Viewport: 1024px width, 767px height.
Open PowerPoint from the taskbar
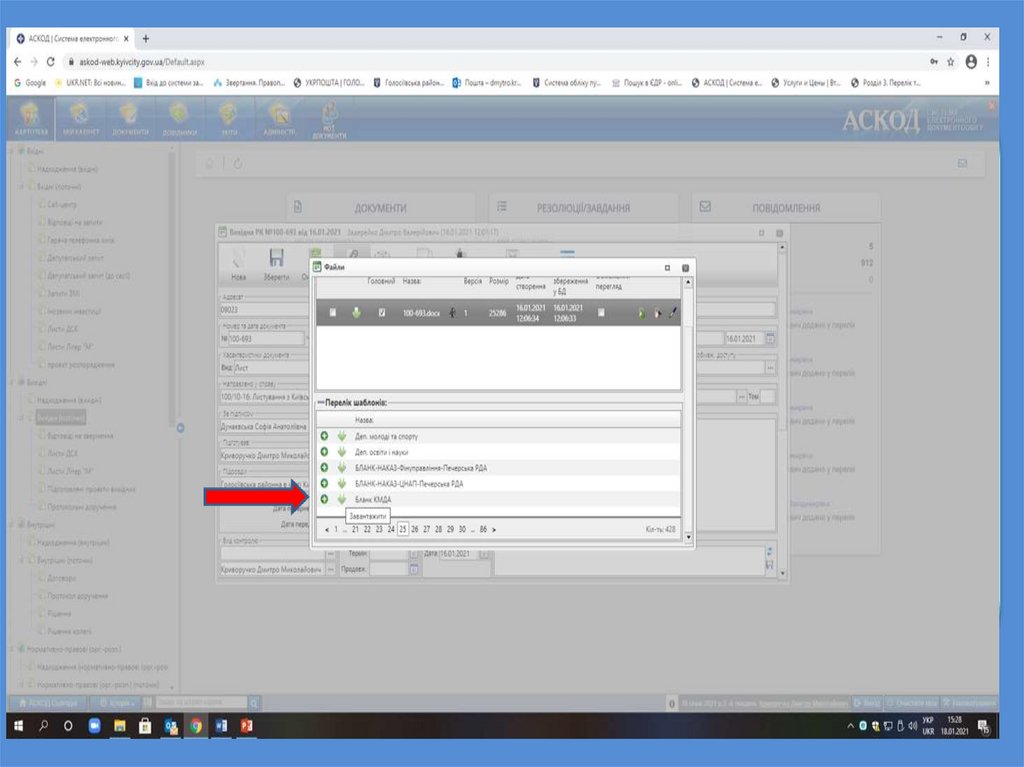246,726
